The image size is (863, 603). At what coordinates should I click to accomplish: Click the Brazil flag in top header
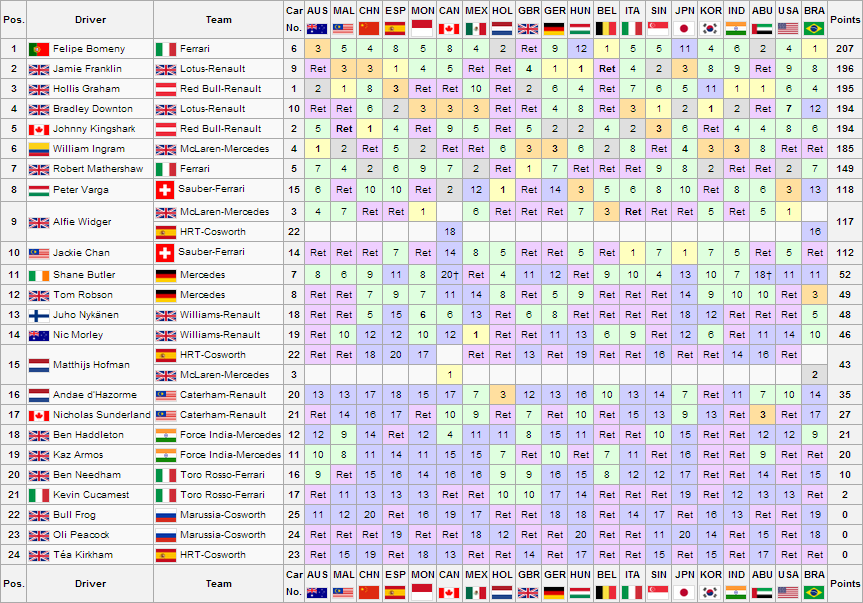coord(814,29)
